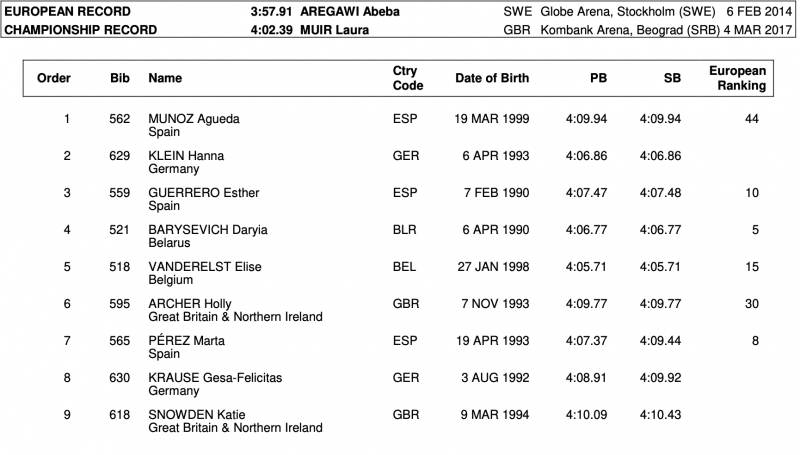Image resolution: width=800 pixels, height=455 pixels.
Task: Click athlete name MUNOZ Agueda
Action: pos(194,119)
